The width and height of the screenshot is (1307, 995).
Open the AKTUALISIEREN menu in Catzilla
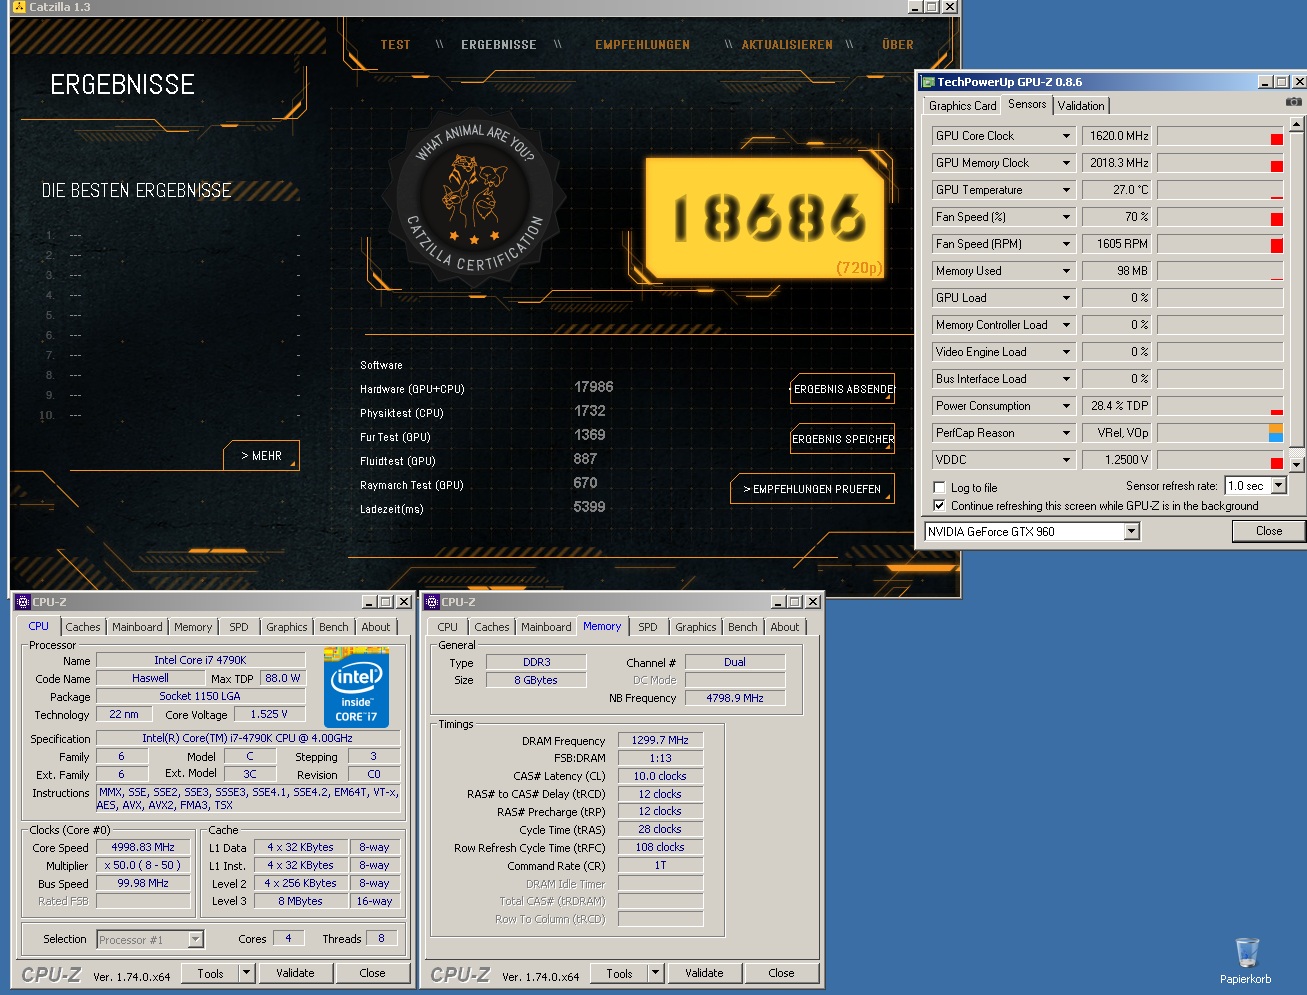coord(787,45)
